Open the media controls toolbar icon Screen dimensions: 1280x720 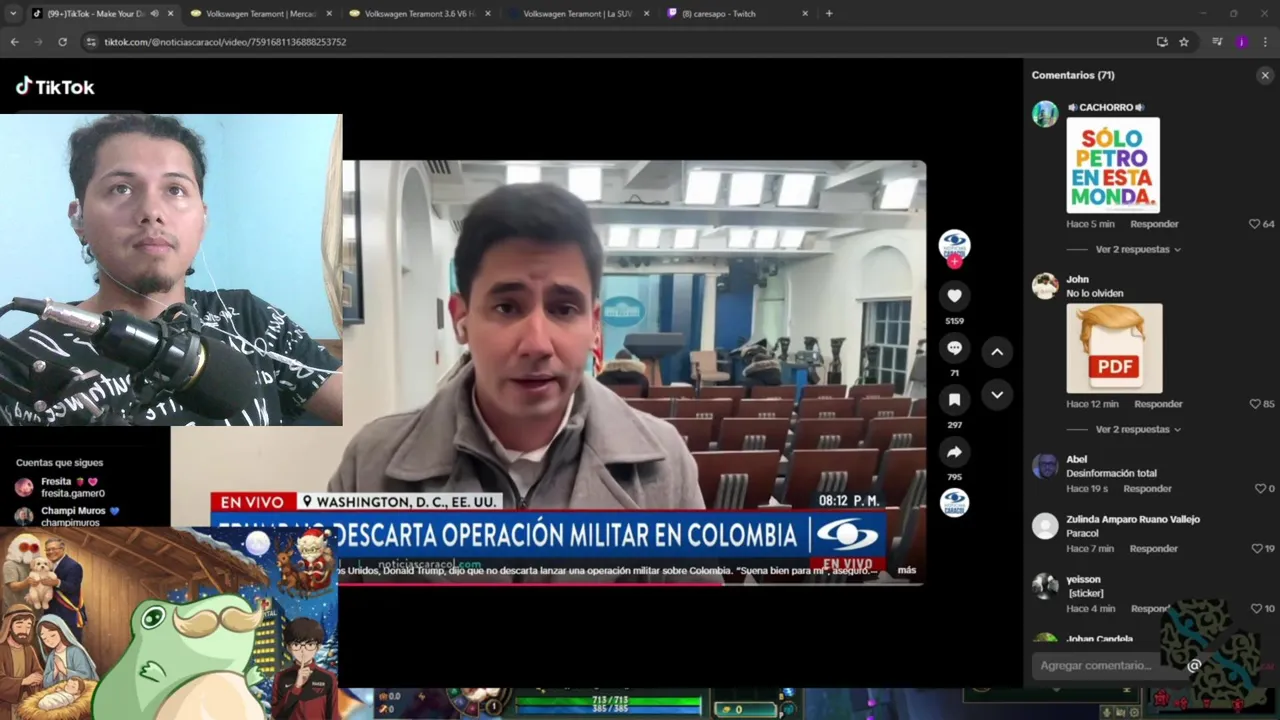tap(1217, 42)
